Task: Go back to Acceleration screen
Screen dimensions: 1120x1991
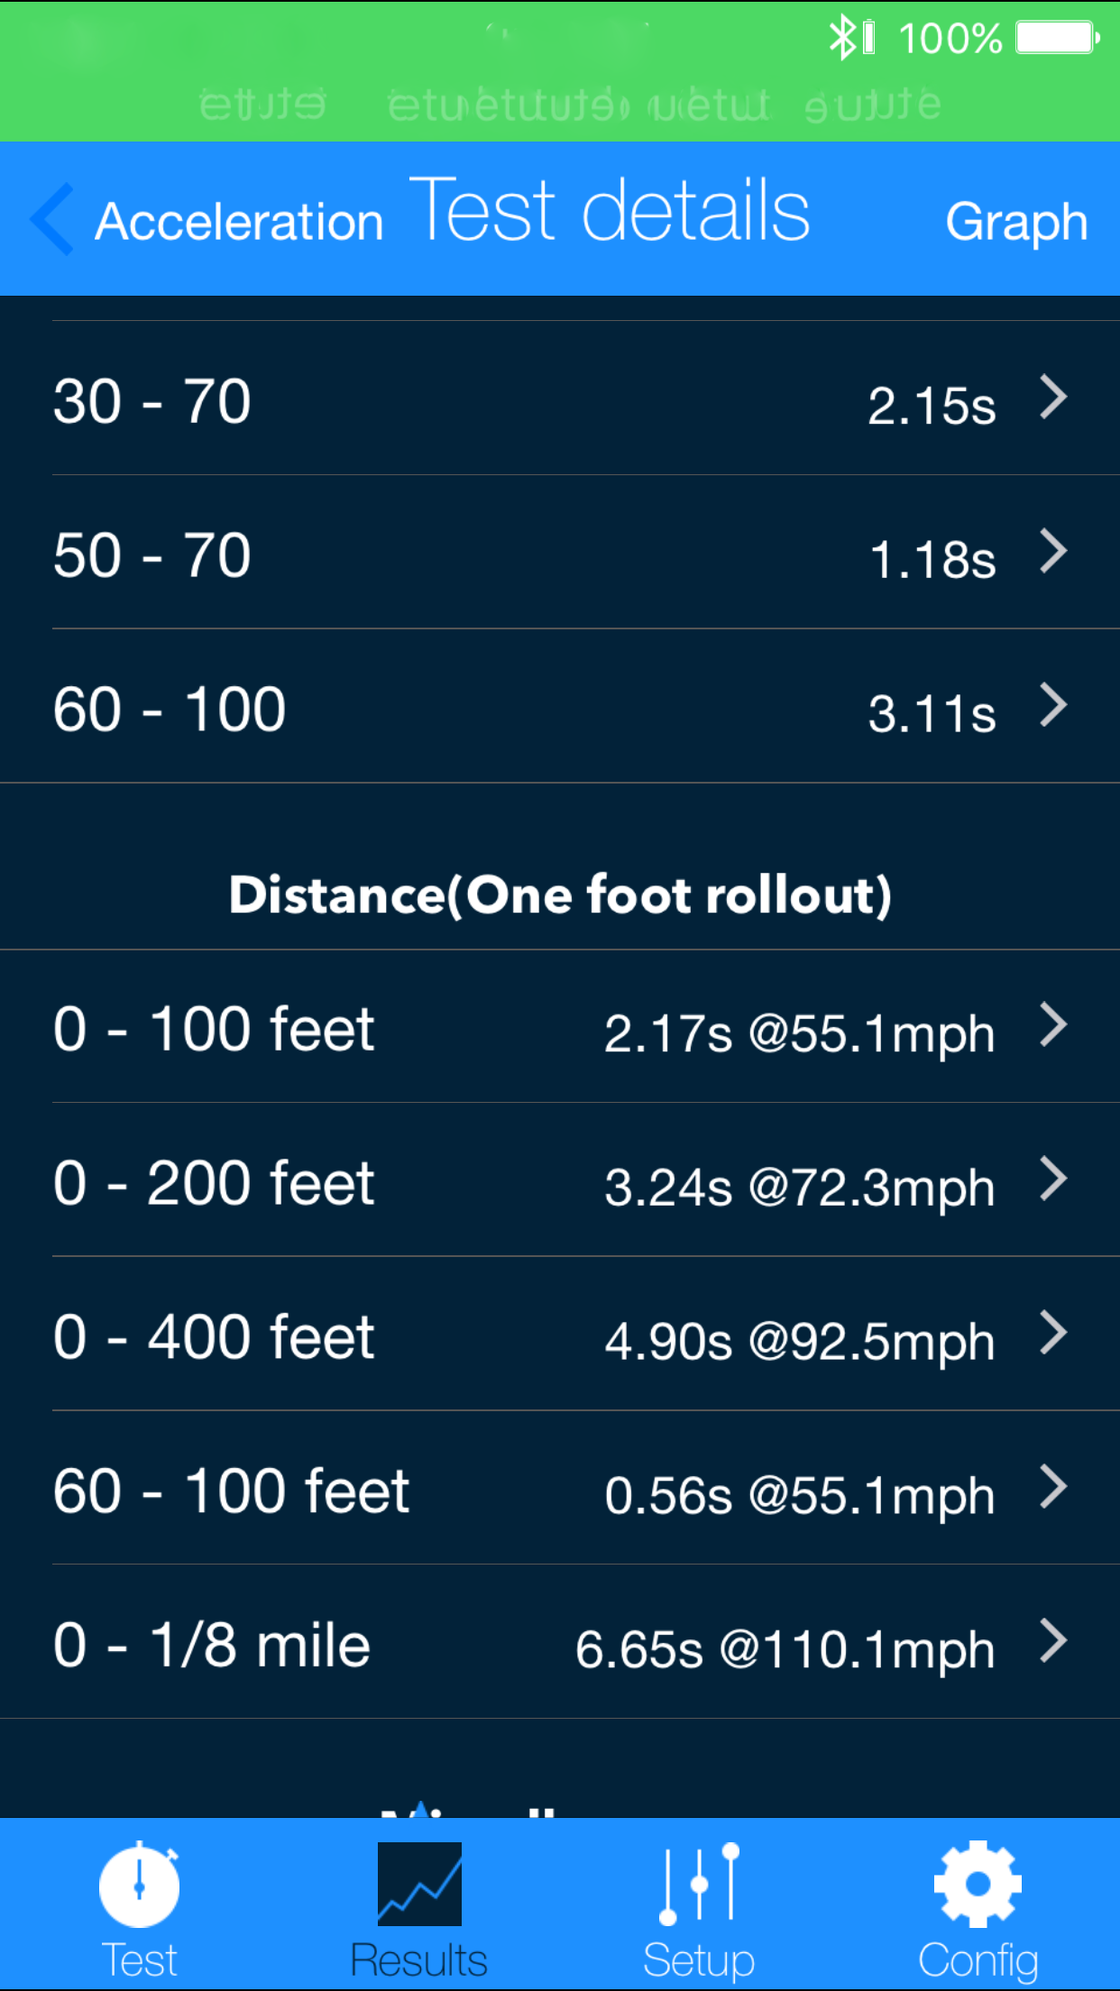Action: click(239, 221)
